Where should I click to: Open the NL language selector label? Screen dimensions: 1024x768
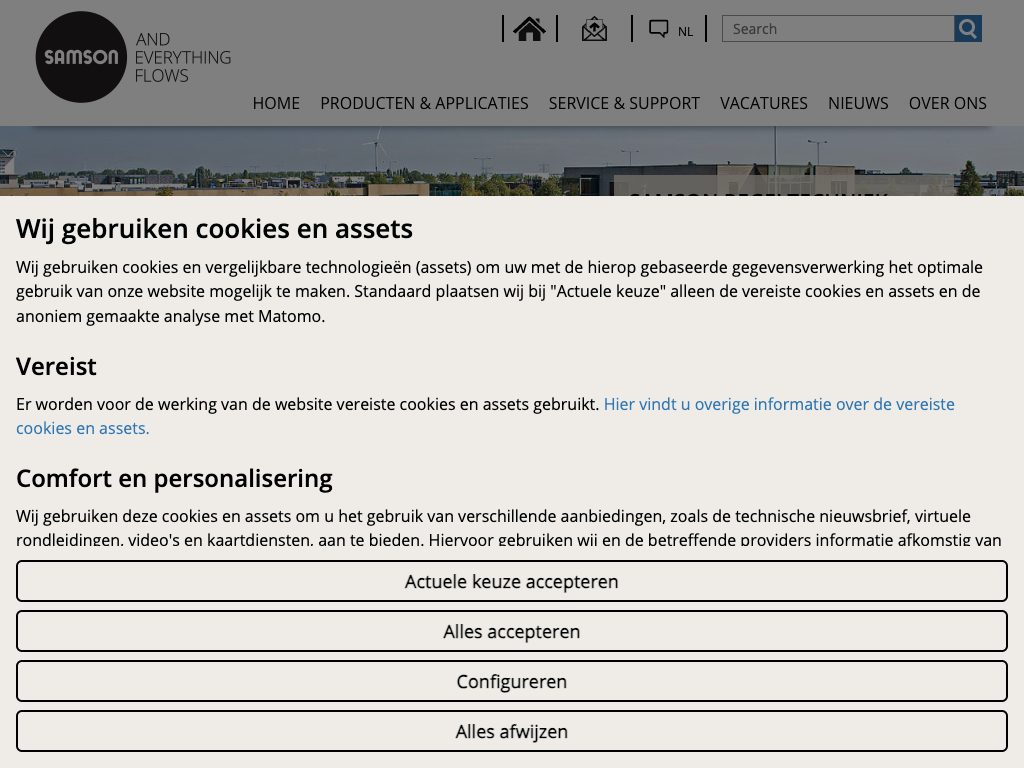point(685,31)
